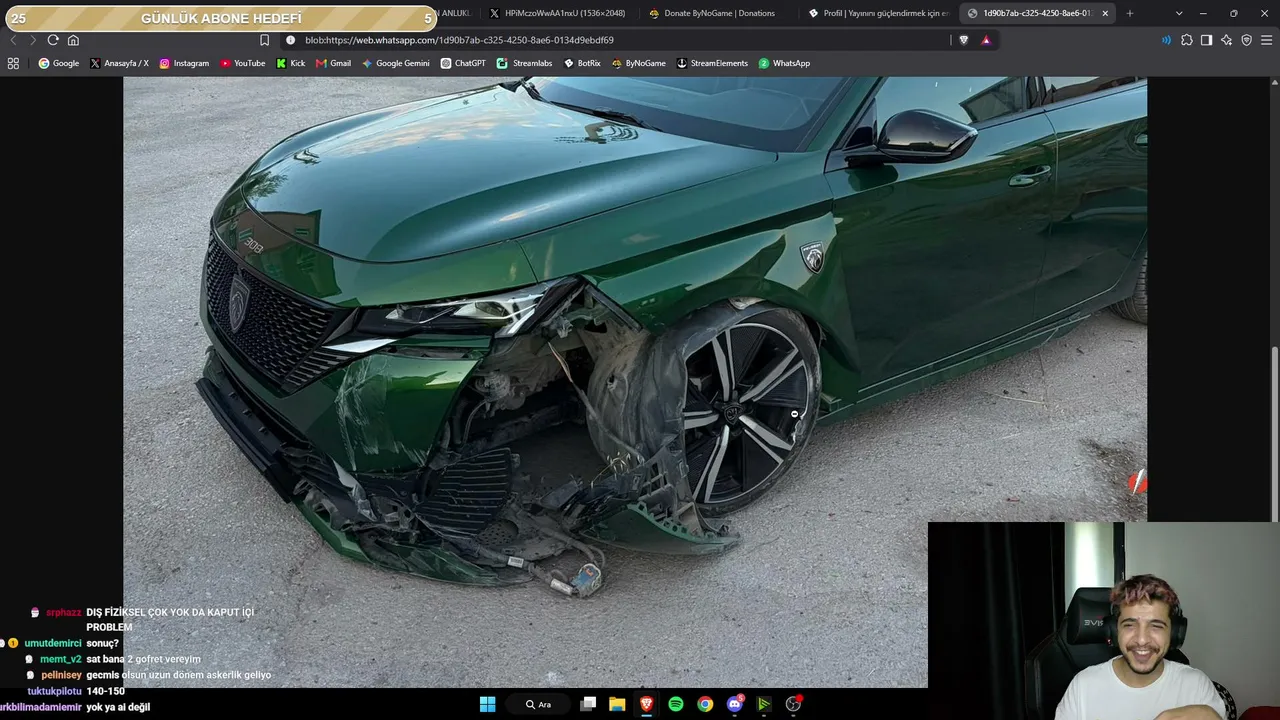
Task: Open the WhatsApp bookmark
Action: tap(784, 63)
